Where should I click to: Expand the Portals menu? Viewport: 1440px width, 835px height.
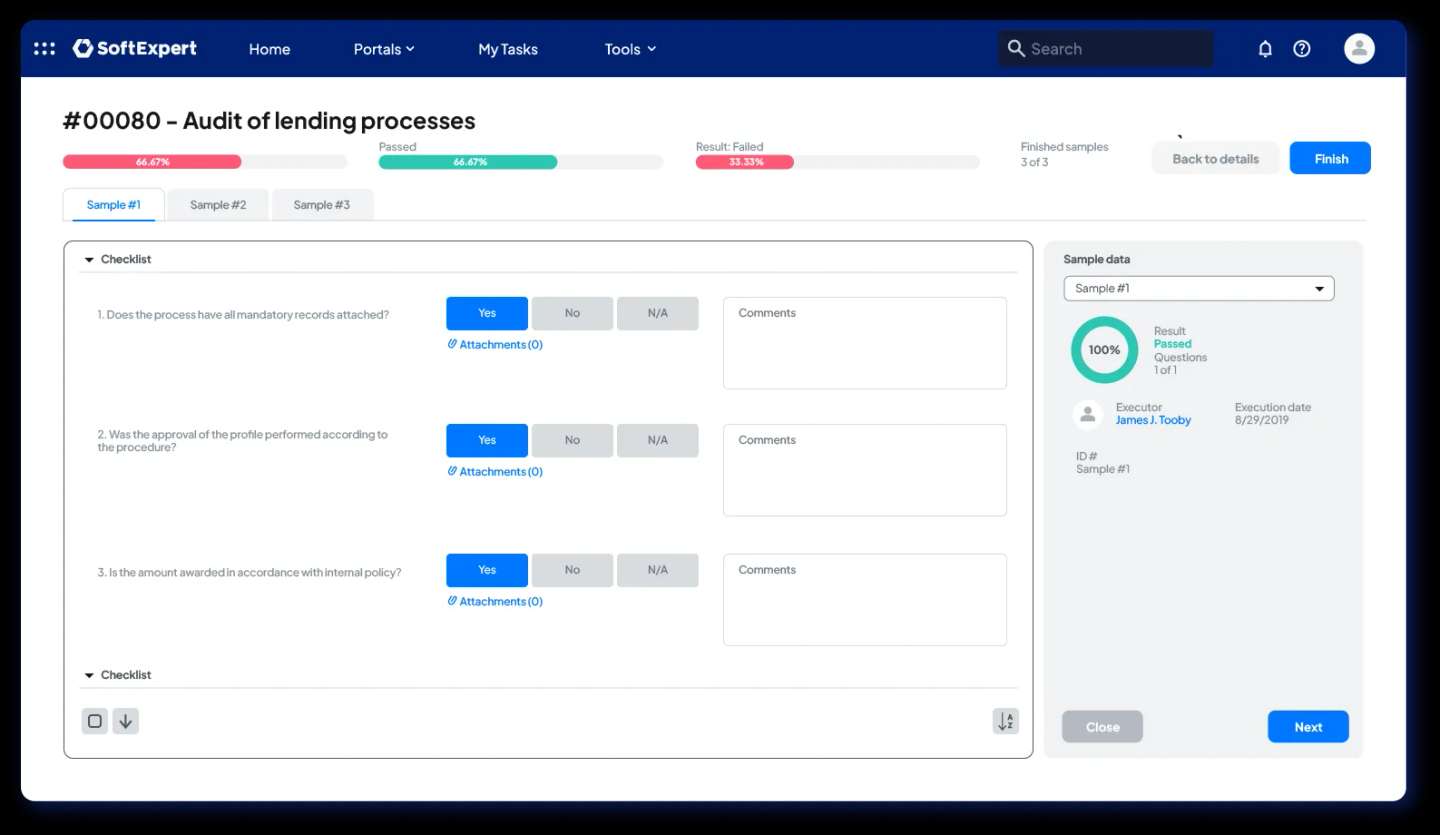383,49
